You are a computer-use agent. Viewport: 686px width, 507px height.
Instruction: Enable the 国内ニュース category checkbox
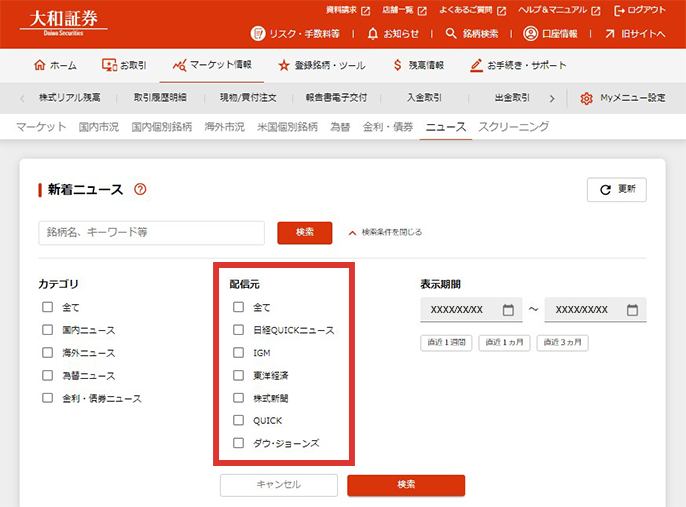coord(47,330)
